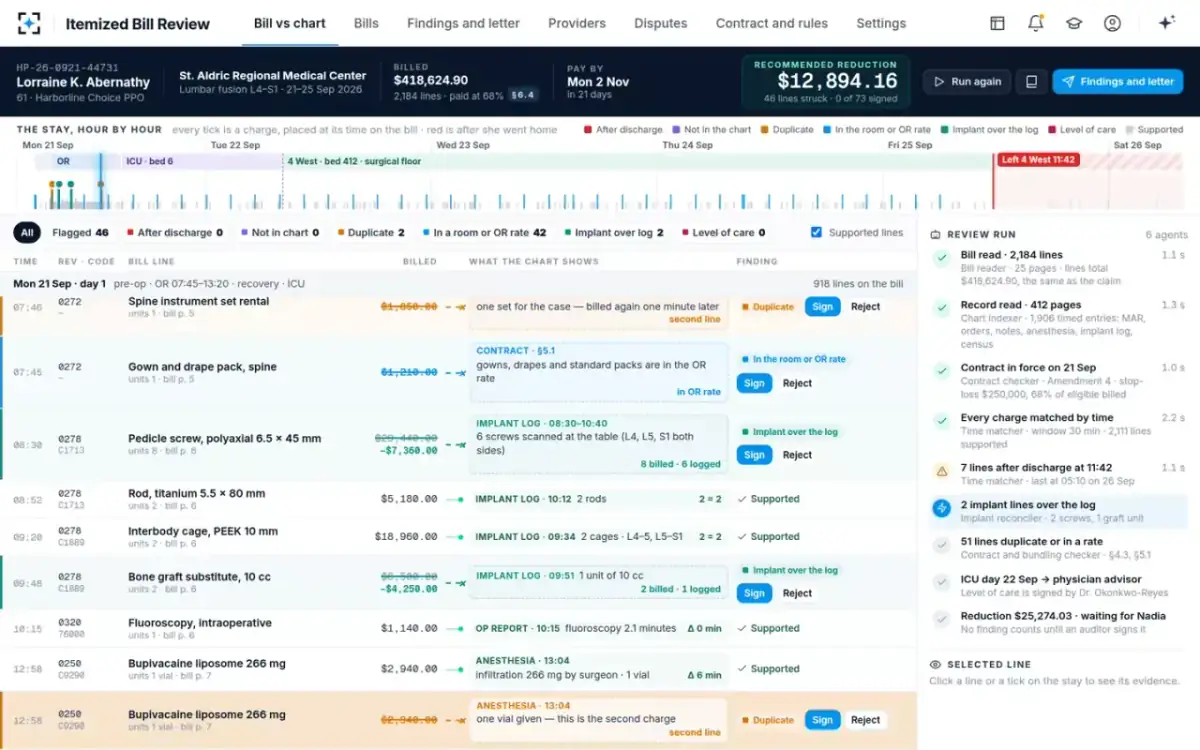Sign the Spine instrument set rental duplicate finding
The width and height of the screenshot is (1200, 750).
point(822,307)
